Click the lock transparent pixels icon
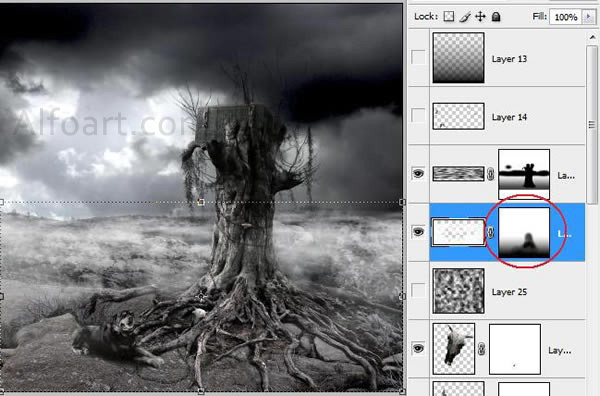This screenshot has width=600, height=396. 449,16
